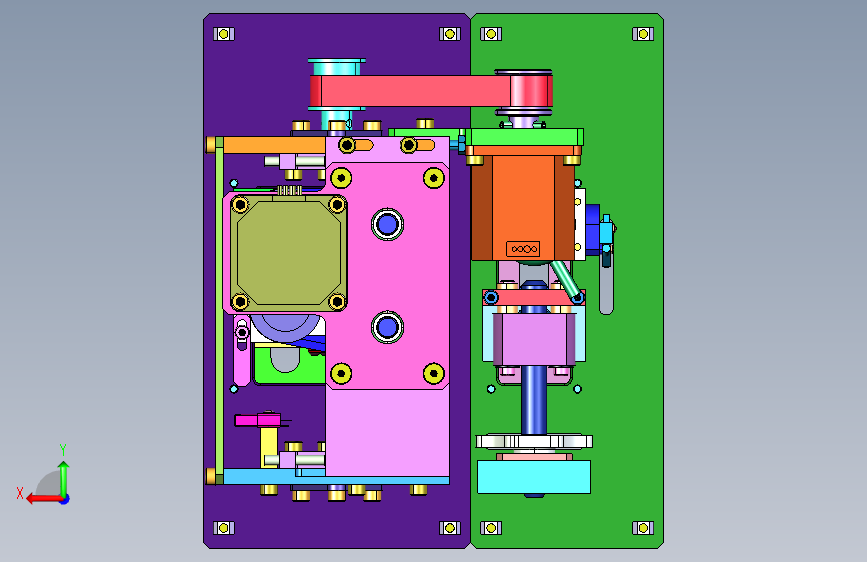
Task: Select the violet coupling housing on the shaft
Action: tap(534, 339)
